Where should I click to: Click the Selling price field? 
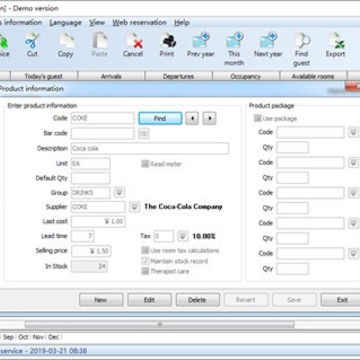point(91,251)
